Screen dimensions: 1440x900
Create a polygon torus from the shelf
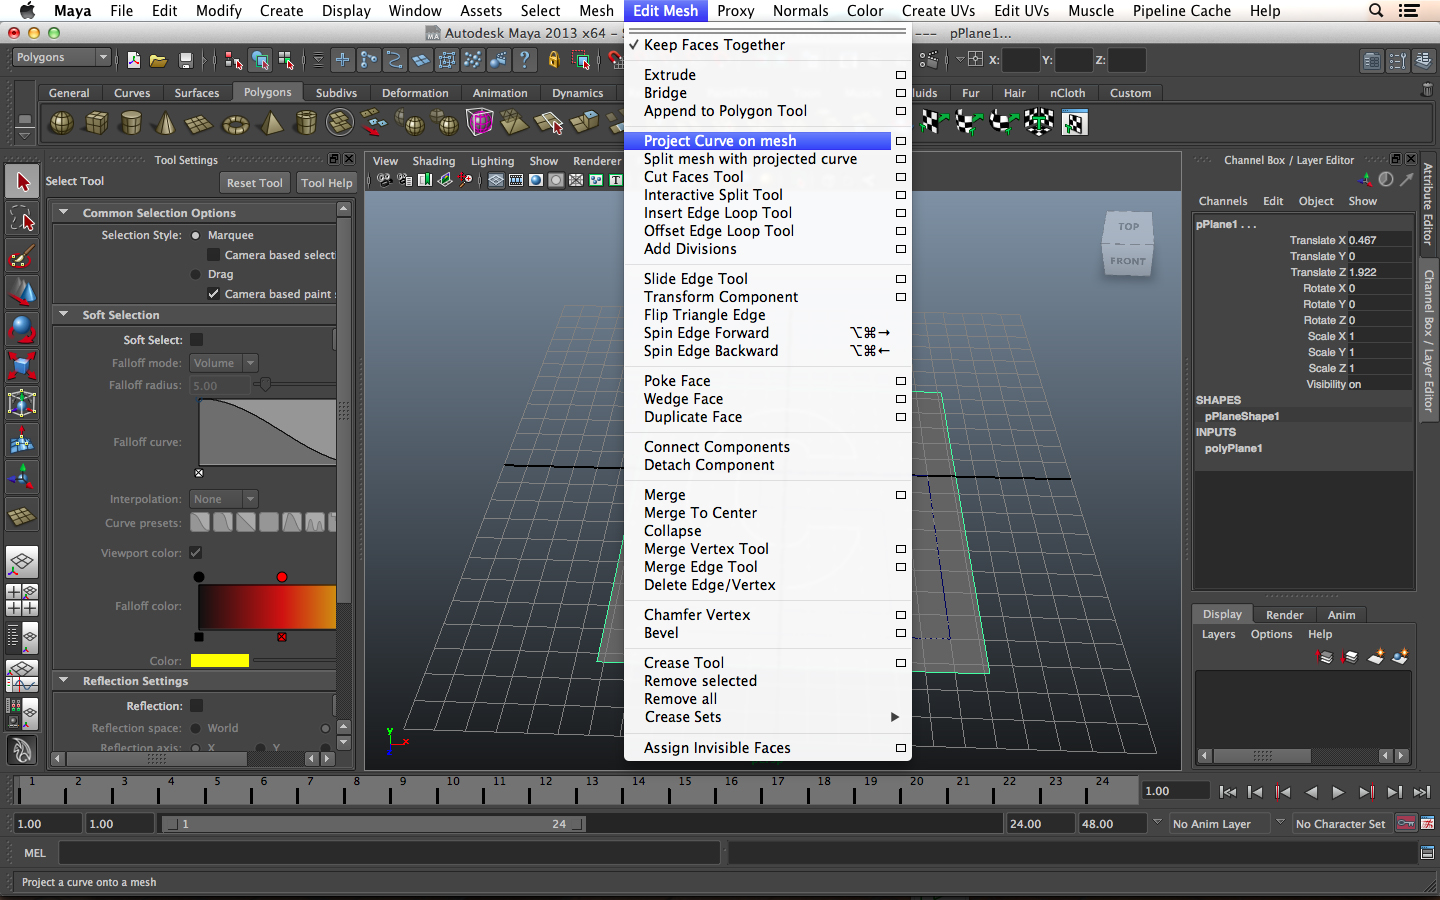[235, 124]
